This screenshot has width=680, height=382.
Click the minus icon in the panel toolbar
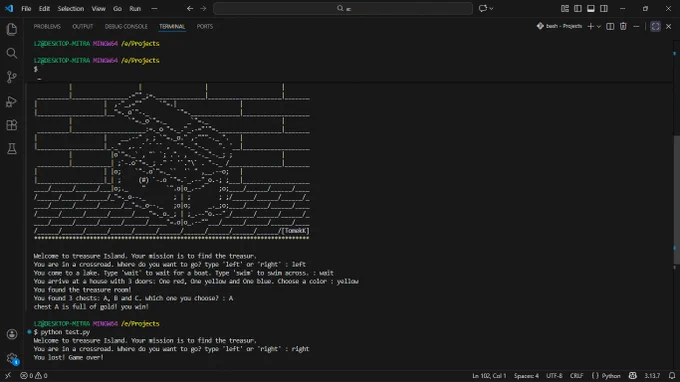pos(636,26)
